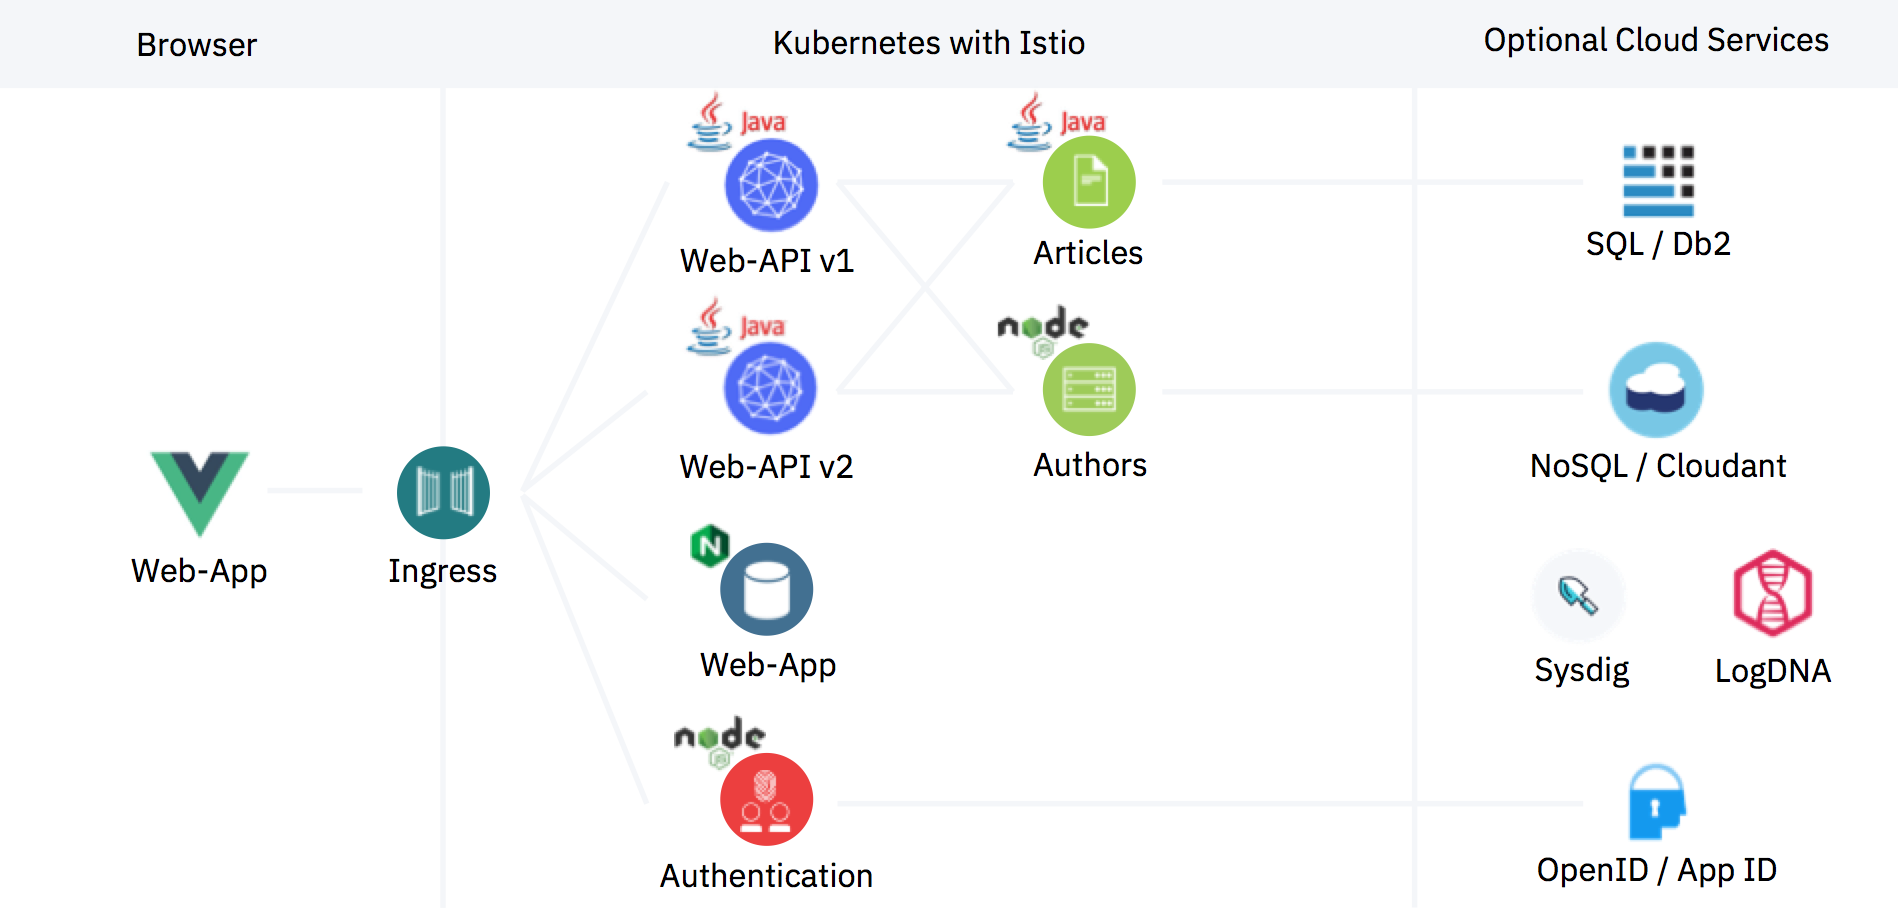Select the green Articles document icon
Image resolution: width=1898 pixels, height=908 pixels.
click(1089, 182)
